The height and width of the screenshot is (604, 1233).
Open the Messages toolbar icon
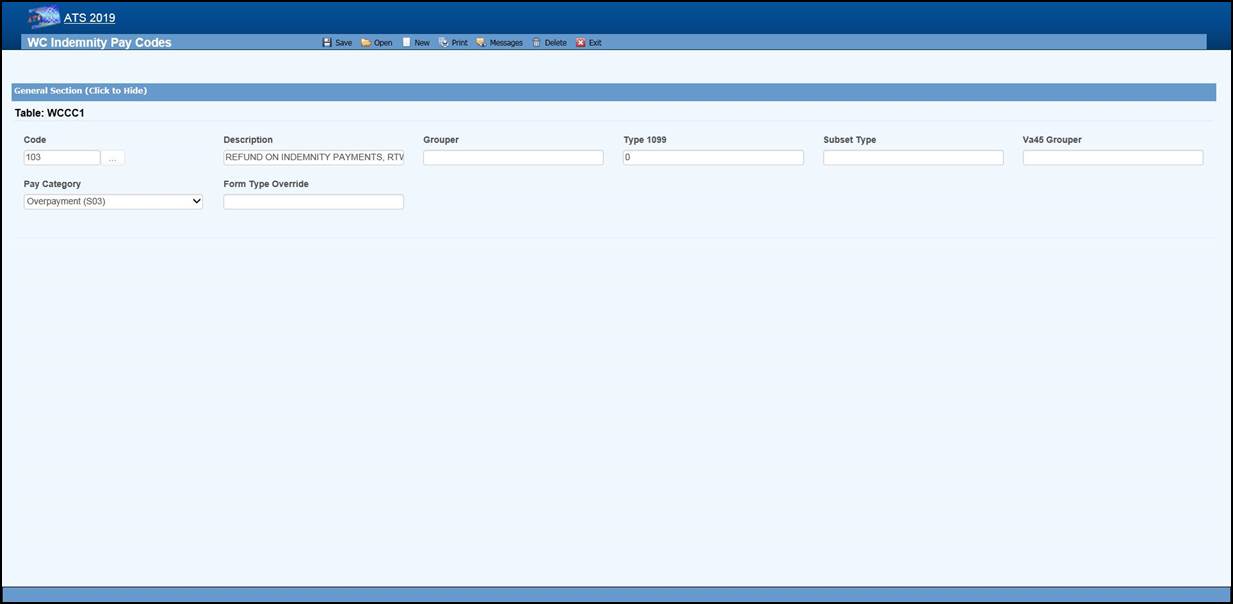tap(481, 43)
